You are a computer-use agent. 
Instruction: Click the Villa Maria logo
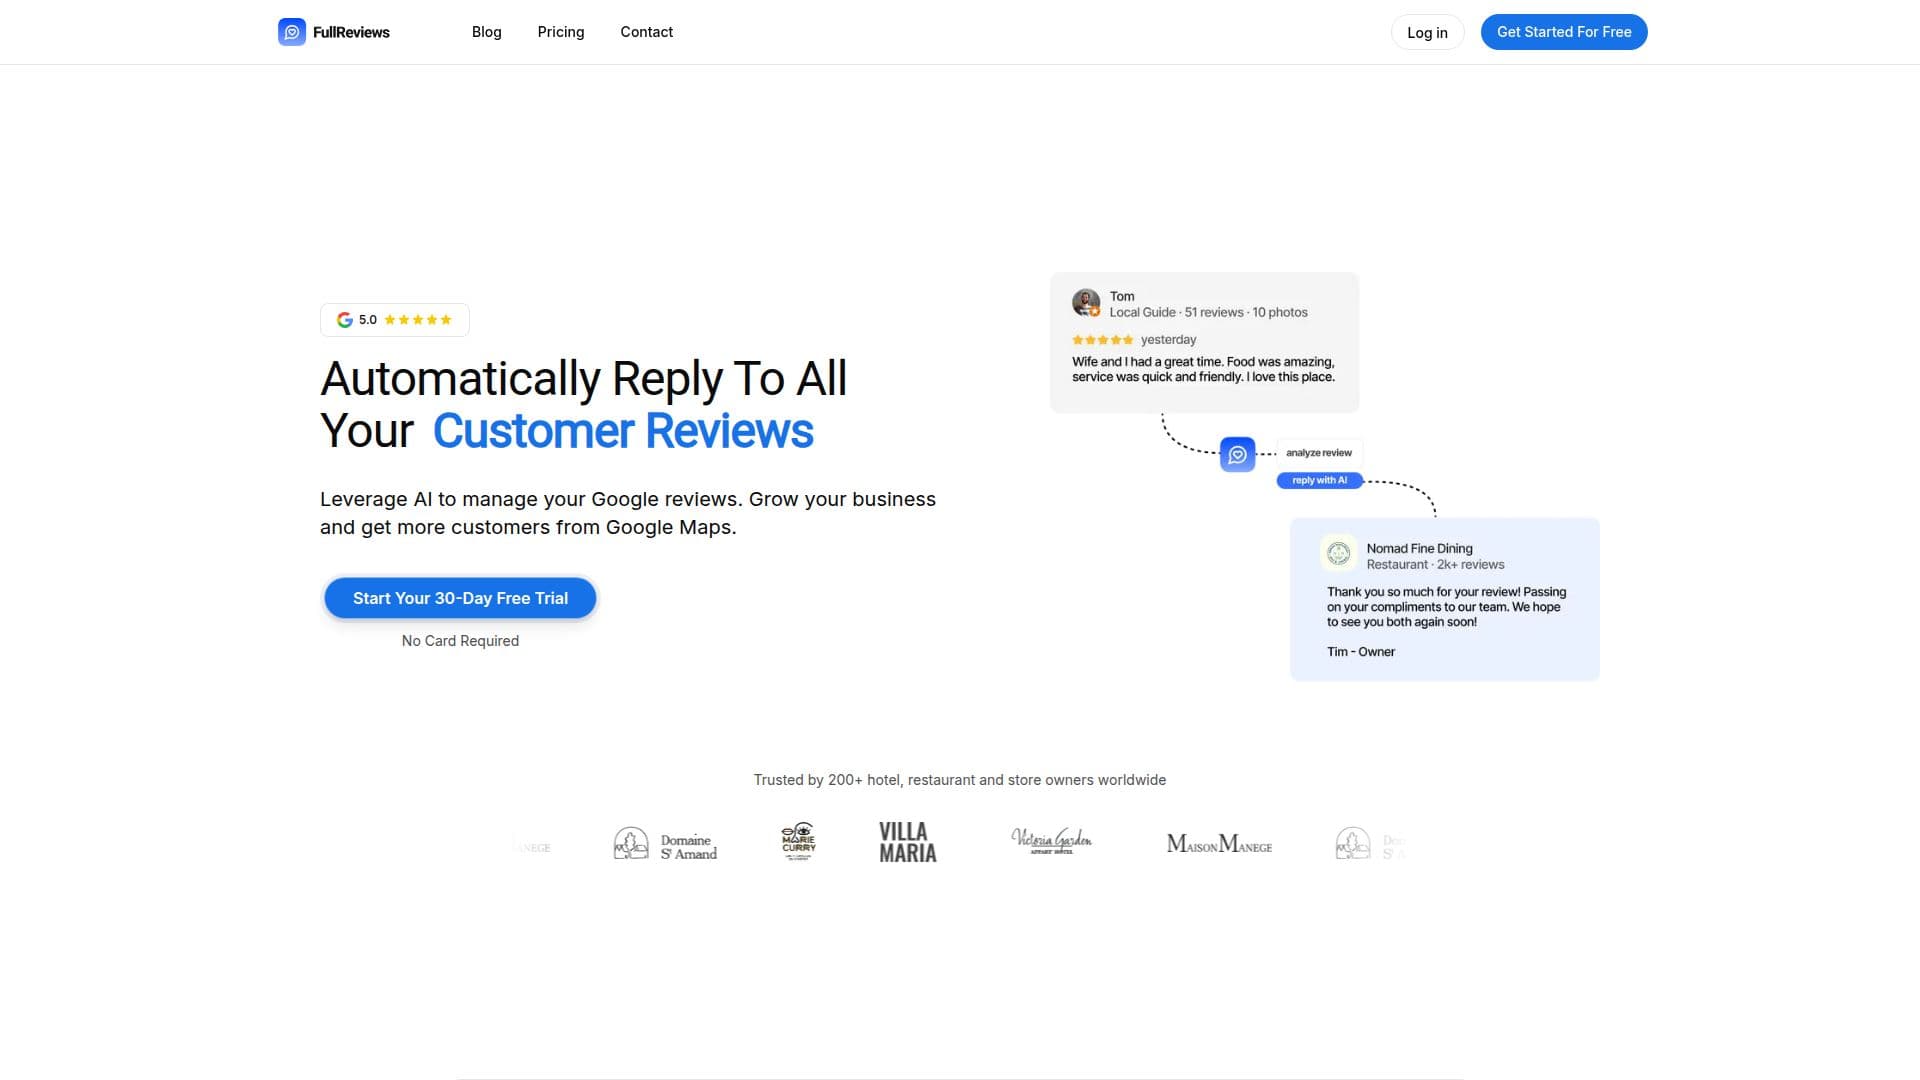(x=908, y=843)
